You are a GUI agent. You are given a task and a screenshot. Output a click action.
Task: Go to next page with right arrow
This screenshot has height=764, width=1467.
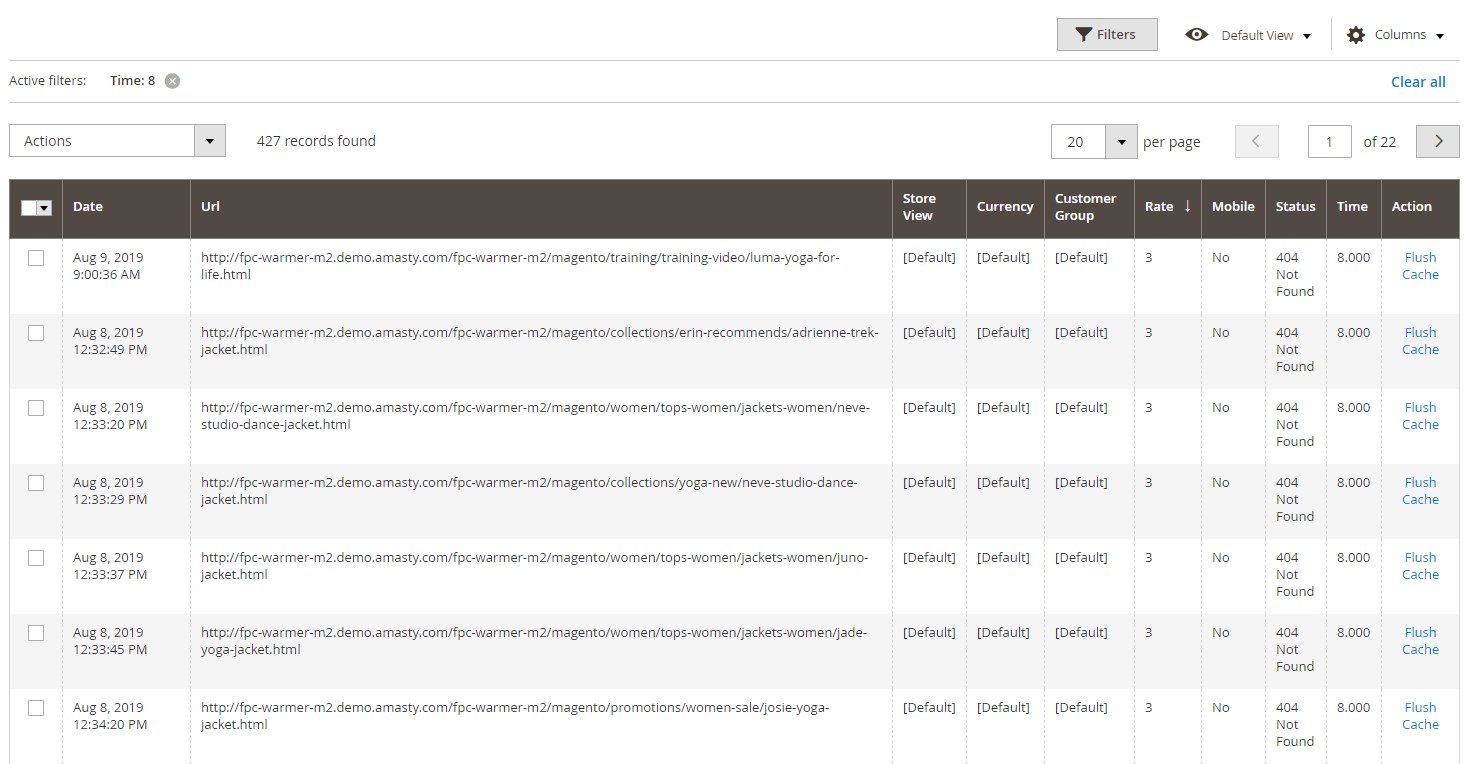tap(1438, 141)
